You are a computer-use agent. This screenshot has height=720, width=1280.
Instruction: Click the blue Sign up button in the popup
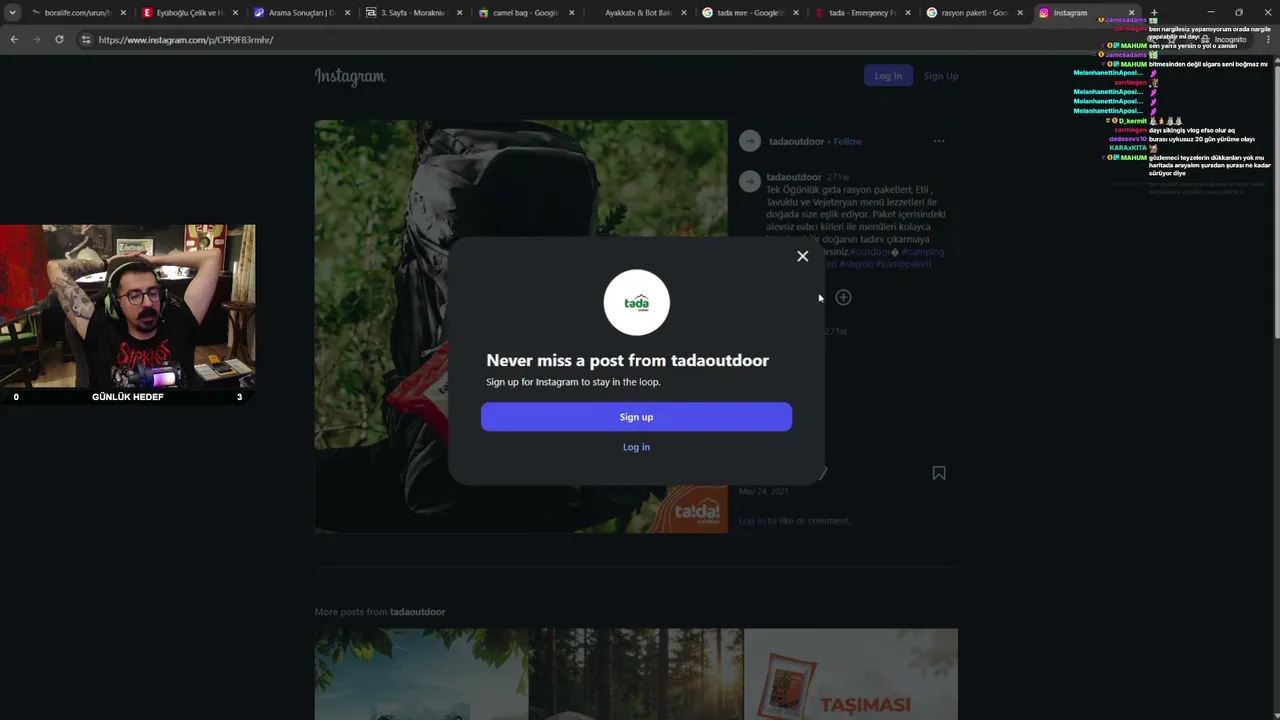pos(636,417)
